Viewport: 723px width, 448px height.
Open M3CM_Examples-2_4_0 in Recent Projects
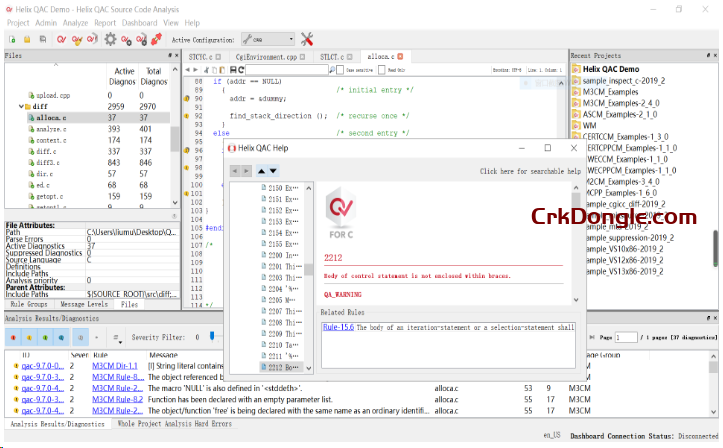tap(620, 102)
